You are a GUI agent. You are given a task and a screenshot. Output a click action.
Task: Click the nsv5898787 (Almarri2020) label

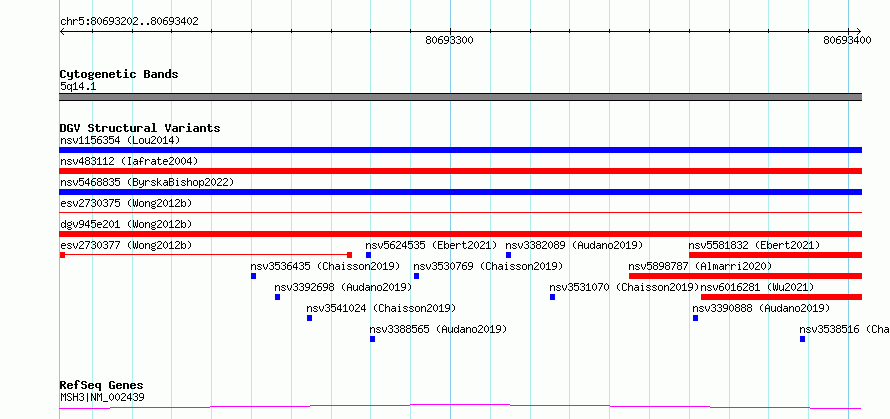tap(700, 266)
